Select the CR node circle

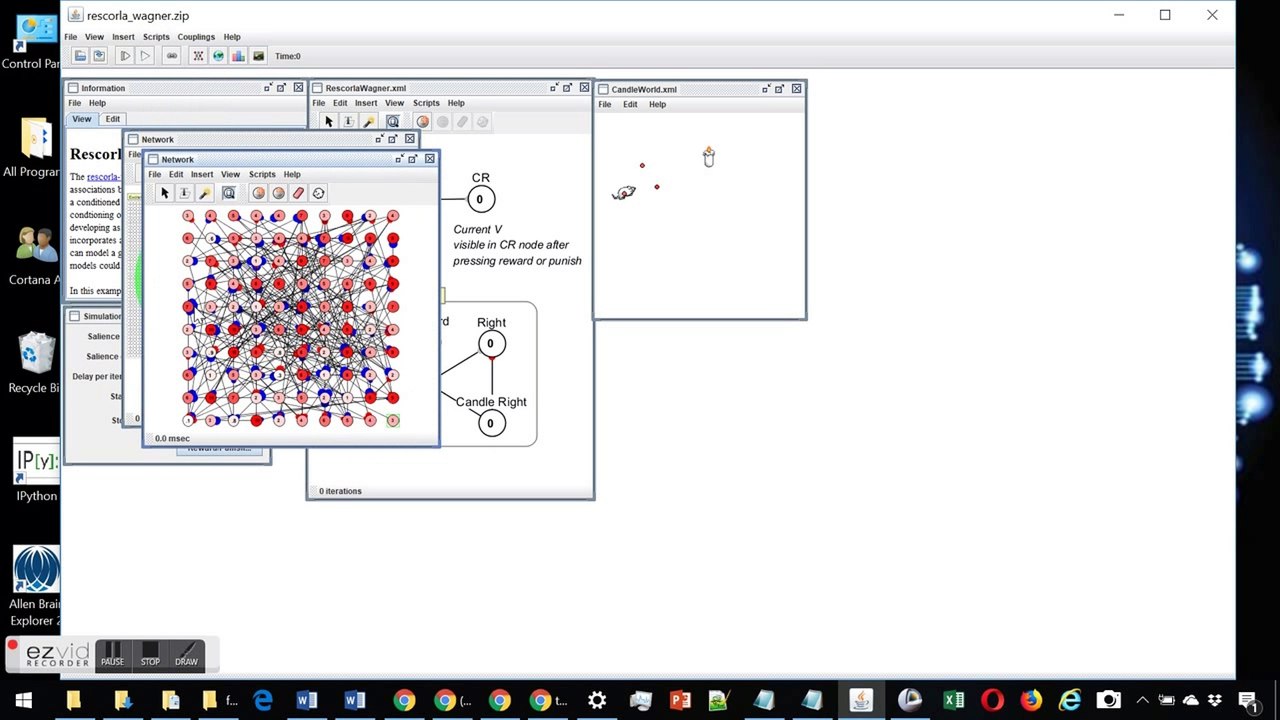coord(480,199)
